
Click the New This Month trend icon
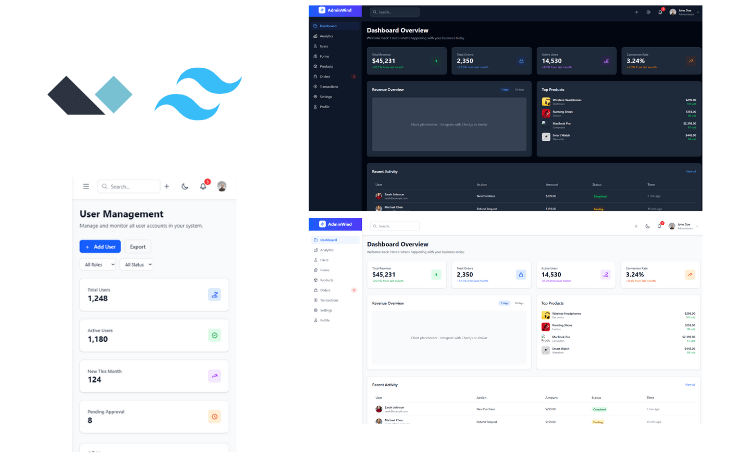[x=214, y=376]
